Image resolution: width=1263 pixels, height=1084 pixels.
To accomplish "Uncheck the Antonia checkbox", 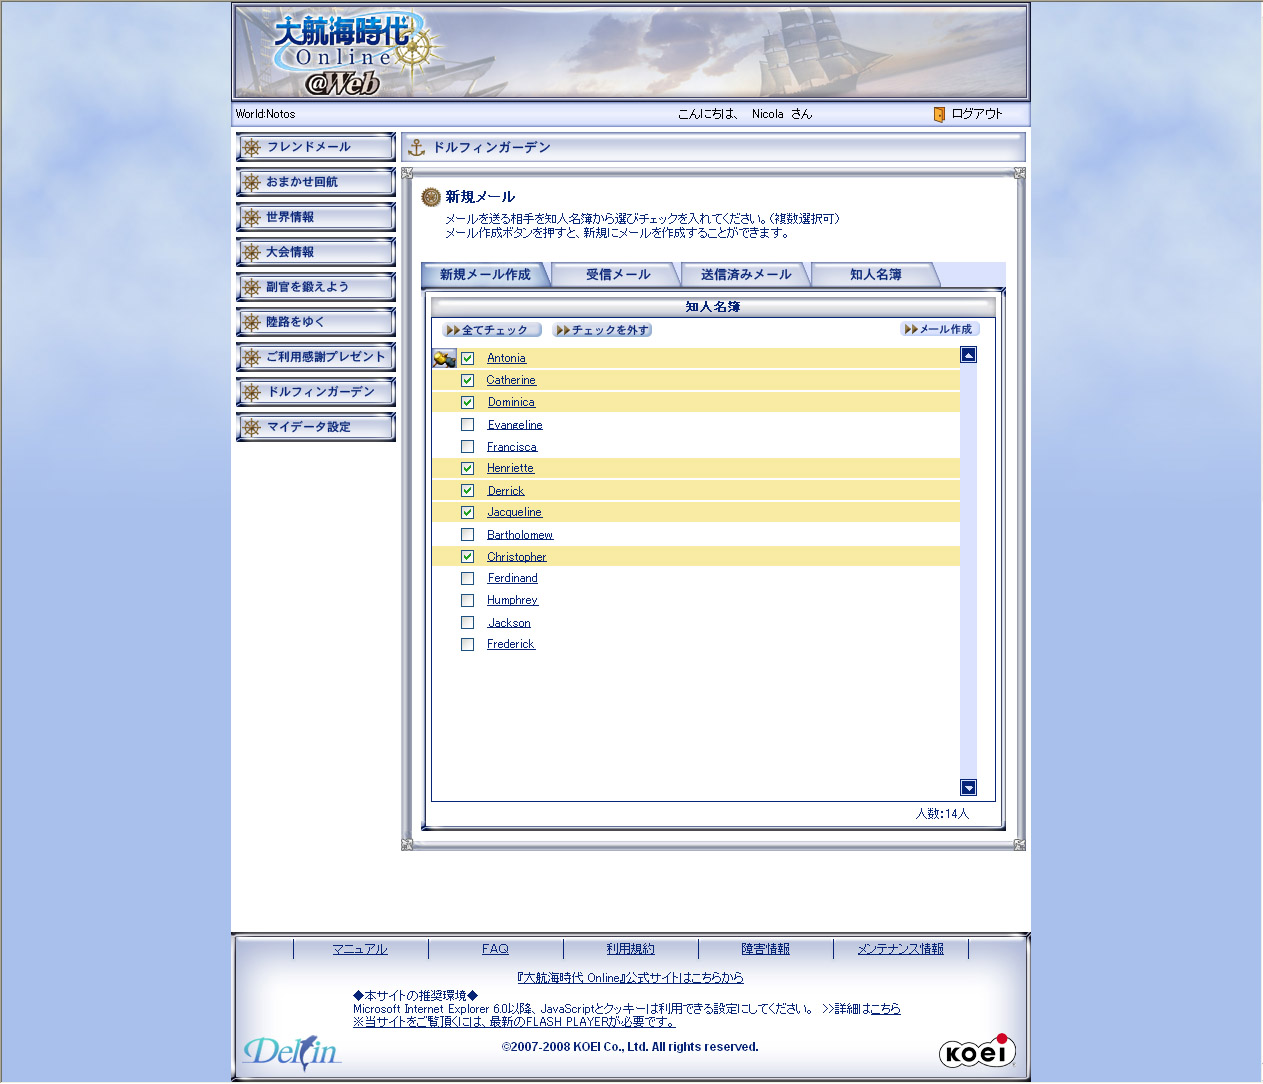I will pos(467,358).
